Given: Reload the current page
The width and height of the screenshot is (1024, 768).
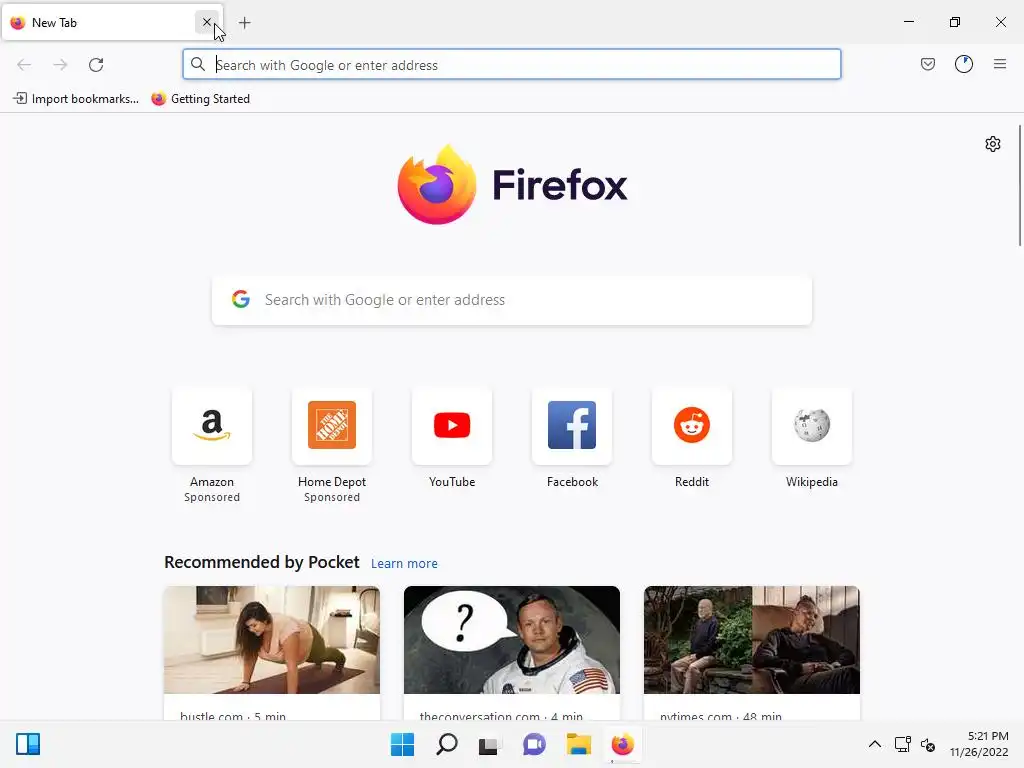Looking at the screenshot, I should [x=96, y=65].
